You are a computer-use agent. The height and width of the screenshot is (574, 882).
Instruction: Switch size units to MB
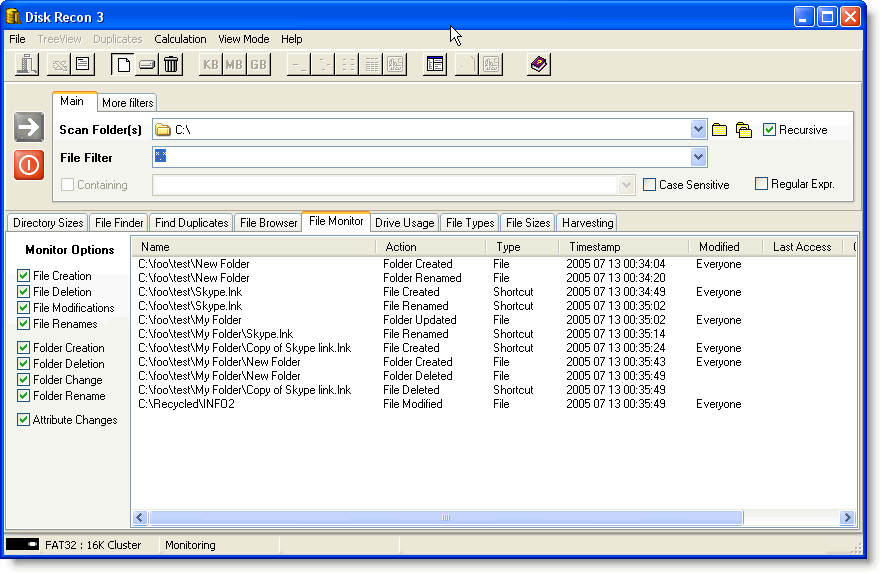click(234, 64)
